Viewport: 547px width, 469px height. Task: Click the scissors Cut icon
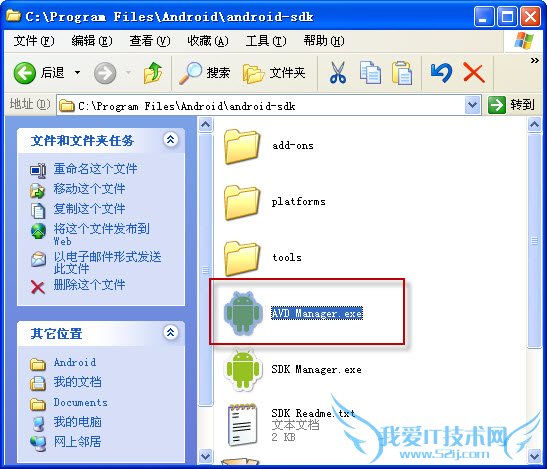pos(338,73)
